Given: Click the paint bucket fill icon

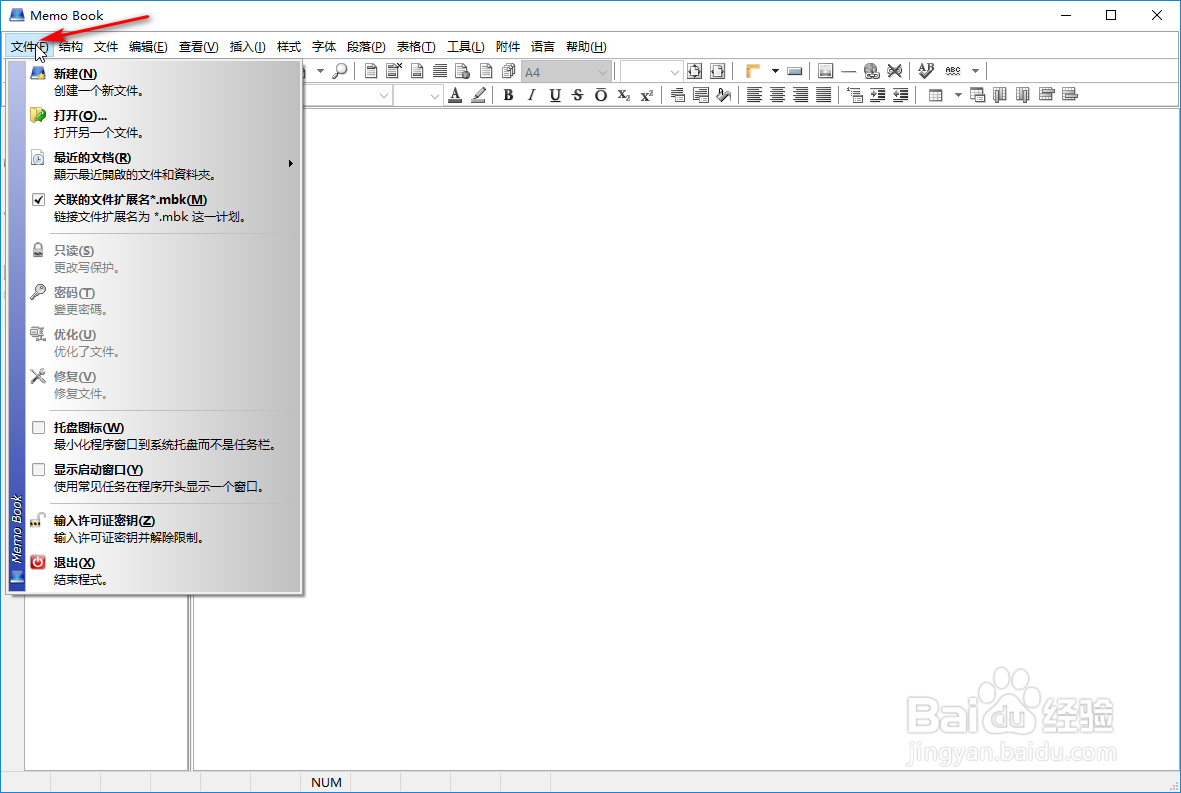Looking at the screenshot, I should coord(724,95).
